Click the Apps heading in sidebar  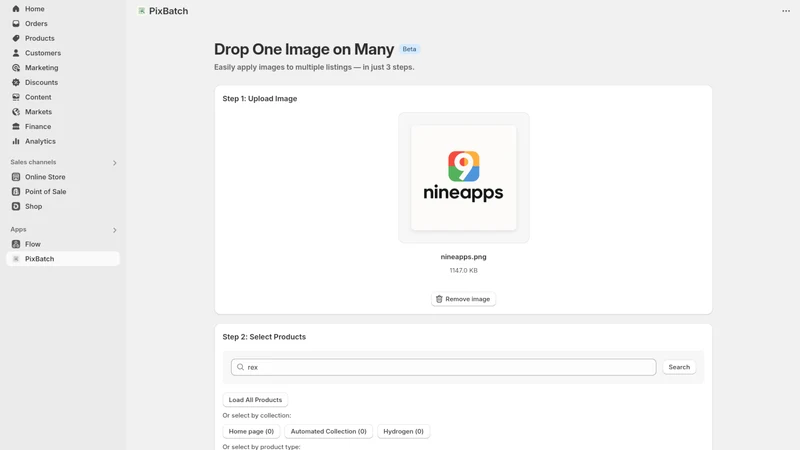[x=18, y=230]
